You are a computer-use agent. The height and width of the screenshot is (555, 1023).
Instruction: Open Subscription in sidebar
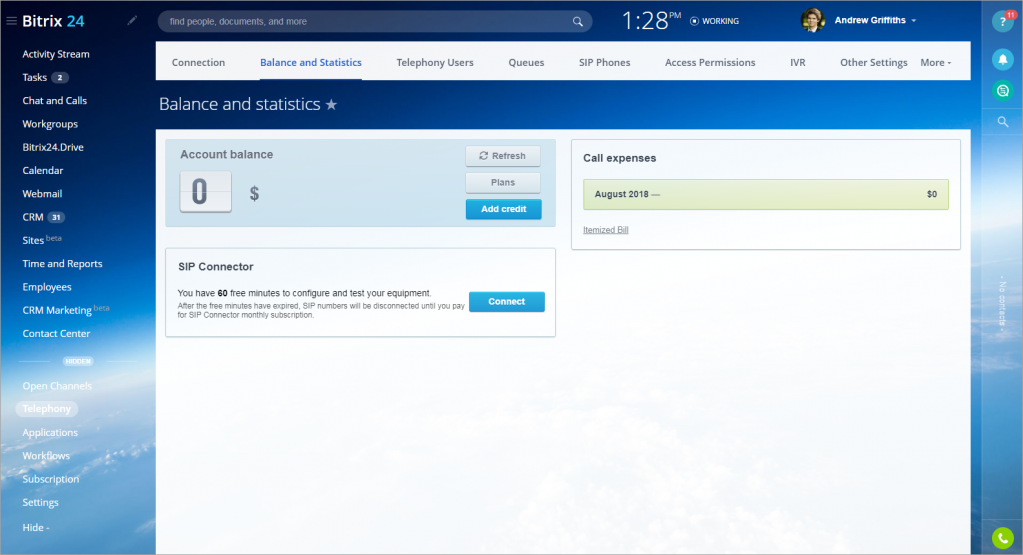coord(51,479)
